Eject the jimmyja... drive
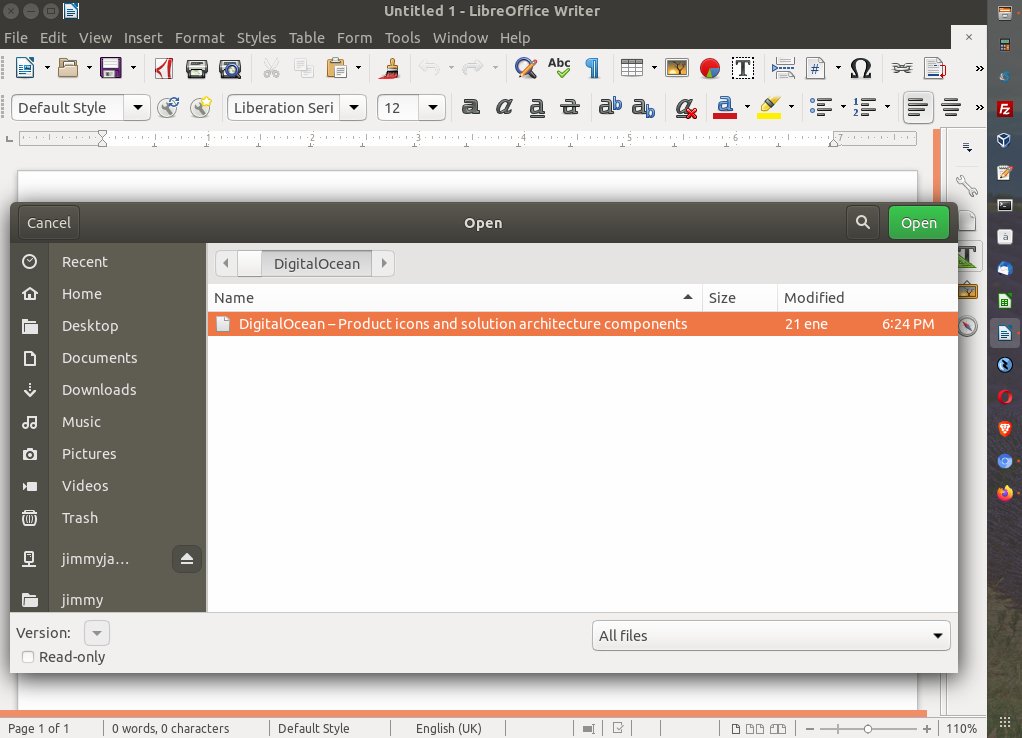1022x738 pixels. (186, 559)
